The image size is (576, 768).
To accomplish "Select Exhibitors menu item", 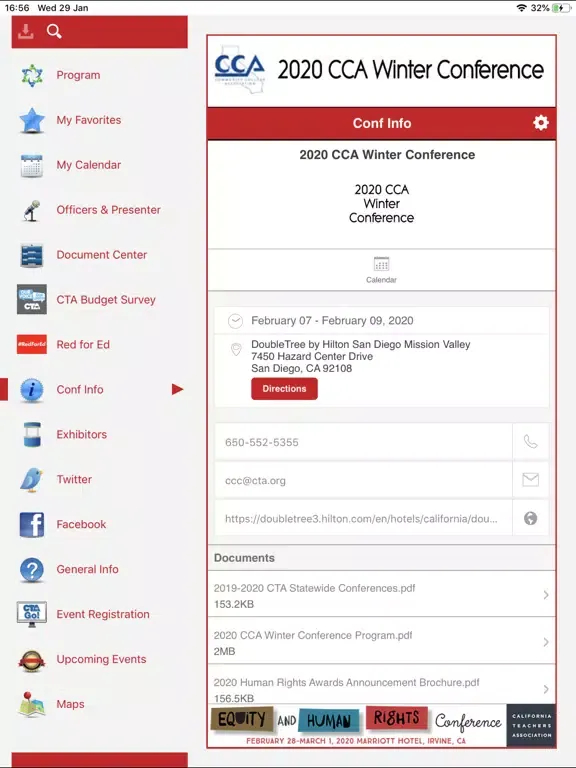I will pos(81,434).
